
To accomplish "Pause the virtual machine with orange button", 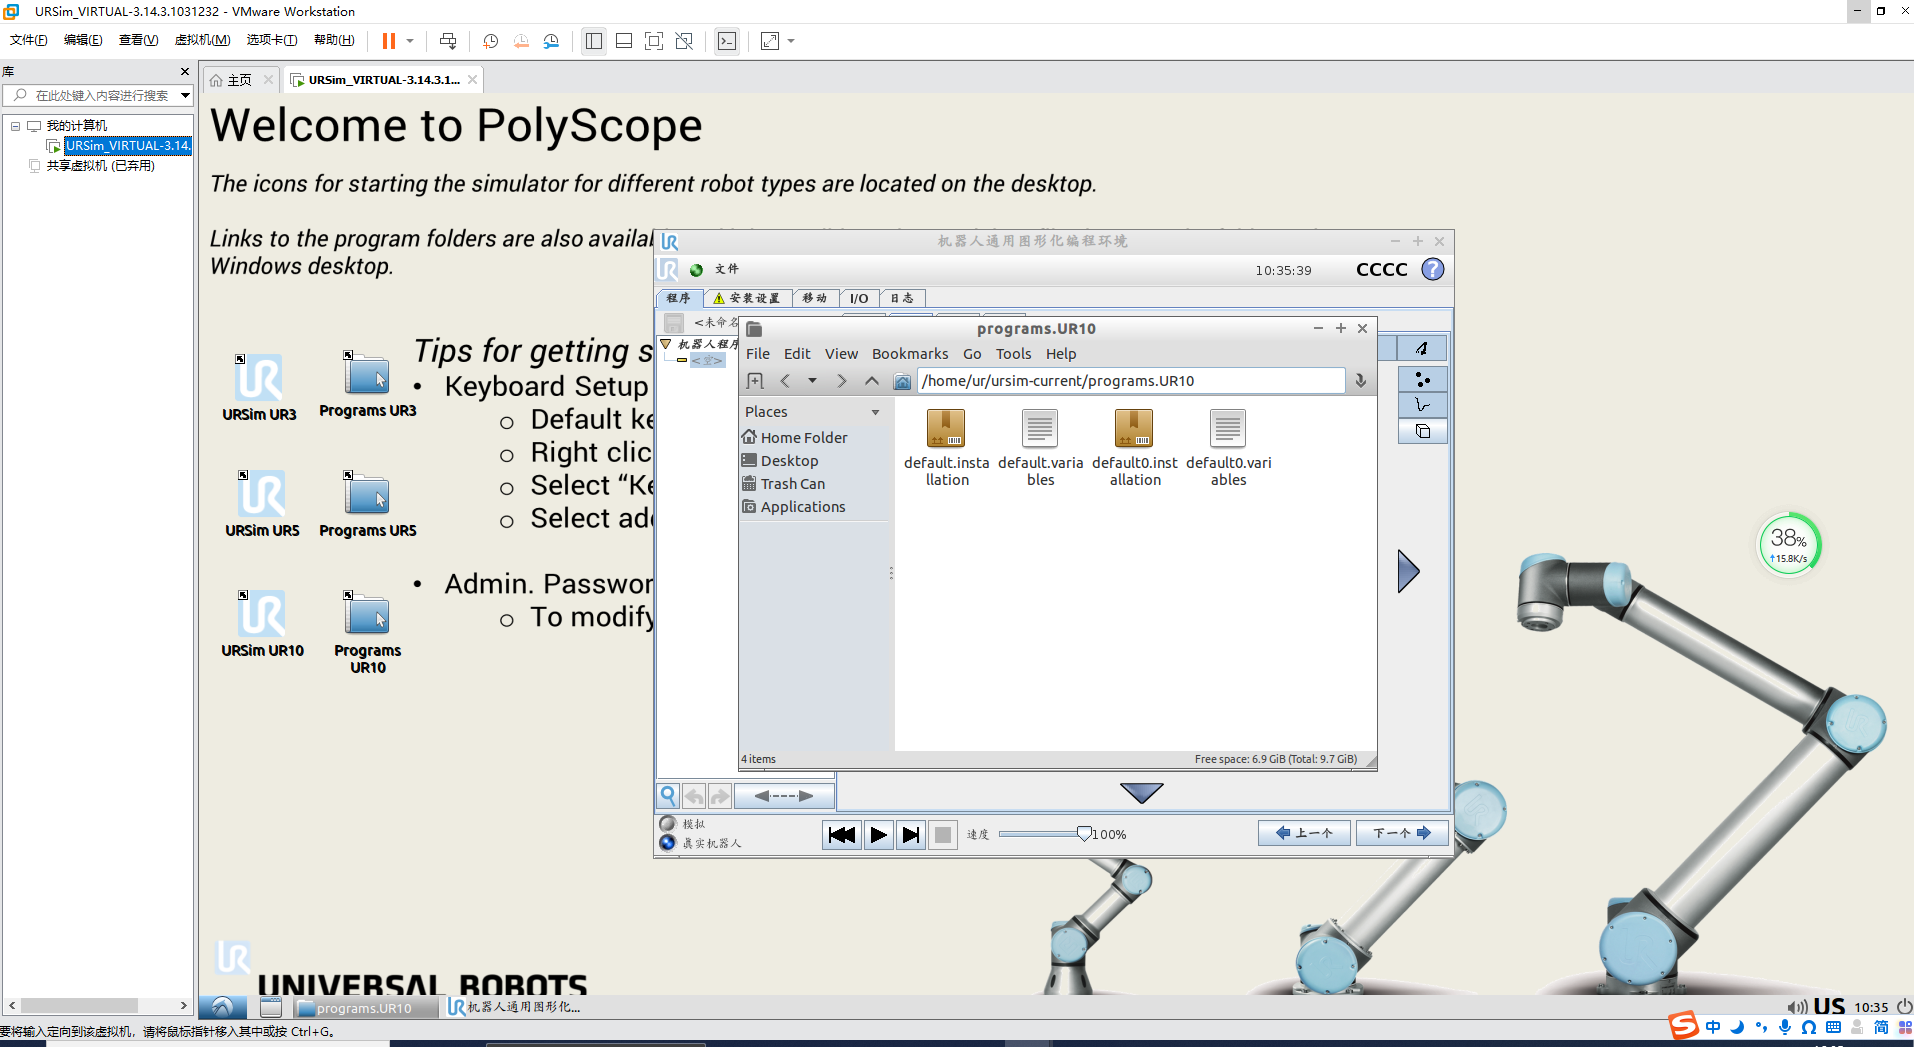I will point(388,41).
